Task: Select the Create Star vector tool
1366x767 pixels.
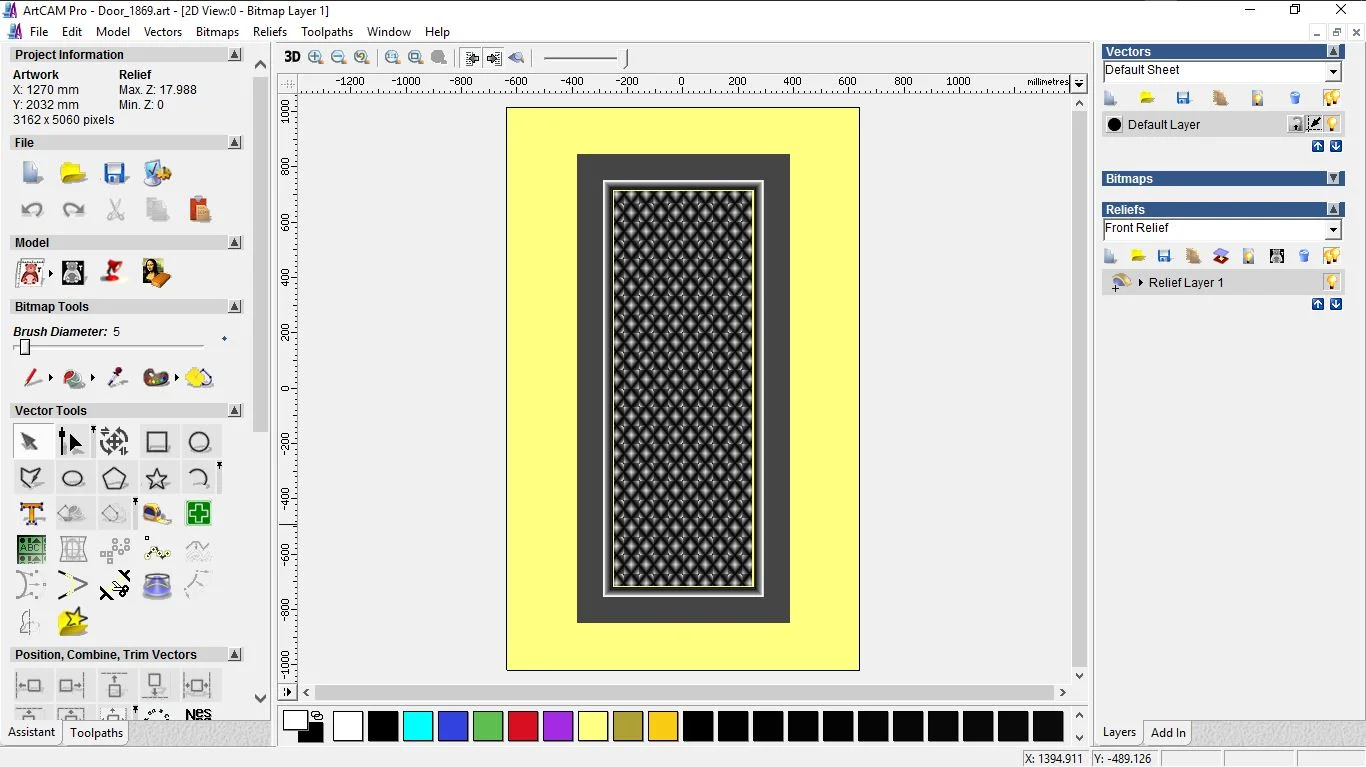Action: pos(157,477)
